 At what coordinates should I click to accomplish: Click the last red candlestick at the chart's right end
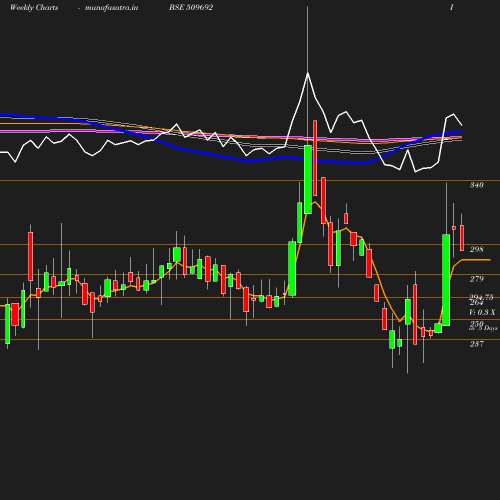point(462,238)
